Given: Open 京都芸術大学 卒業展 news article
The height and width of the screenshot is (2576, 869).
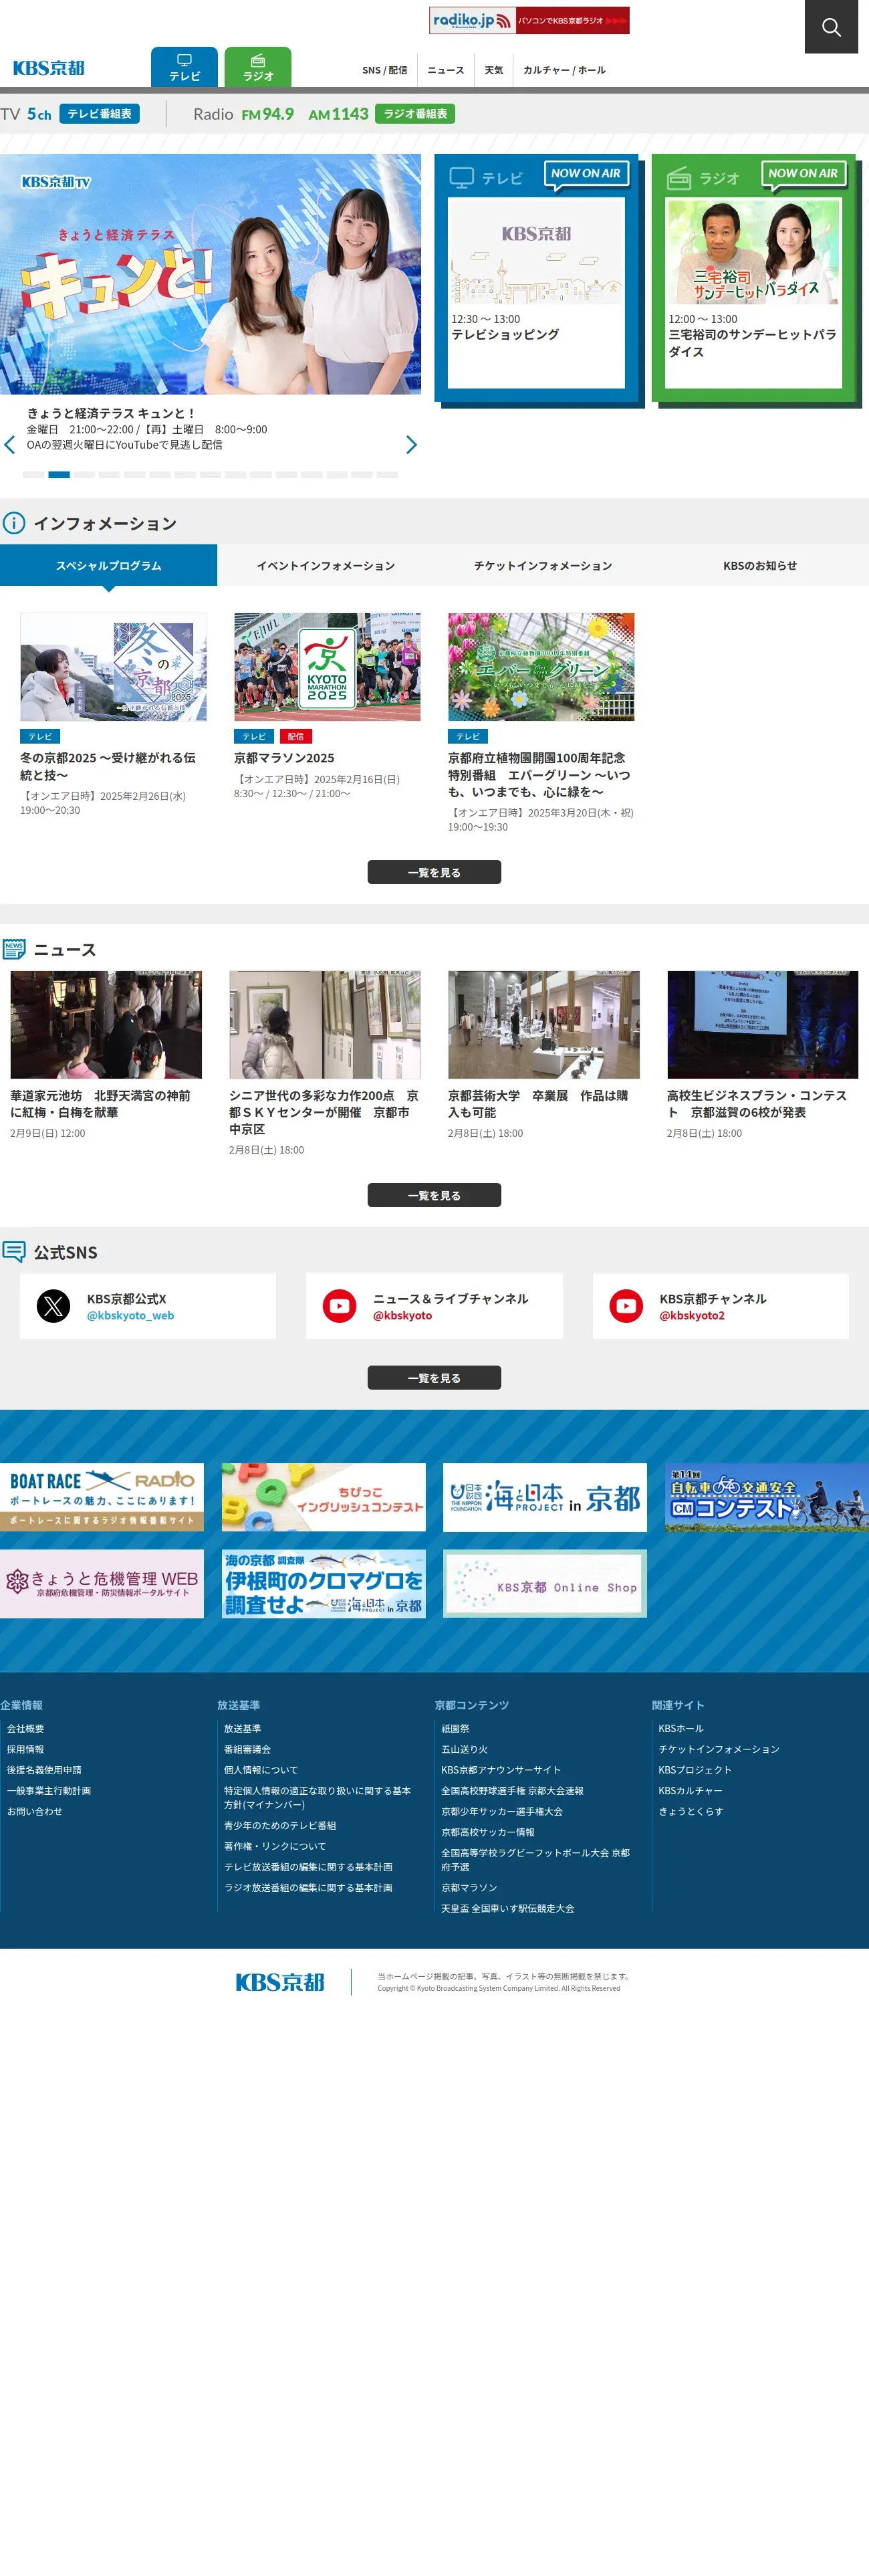Looking at the screenshot, I should [x=543, y=1104].
